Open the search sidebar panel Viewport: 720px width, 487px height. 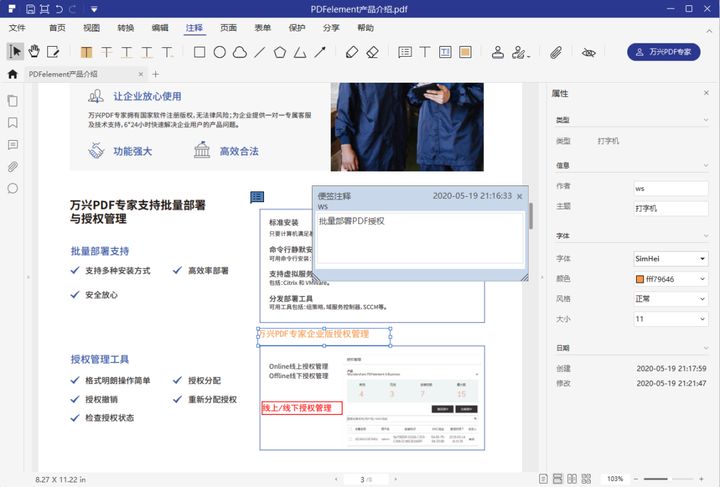point(13,188)
